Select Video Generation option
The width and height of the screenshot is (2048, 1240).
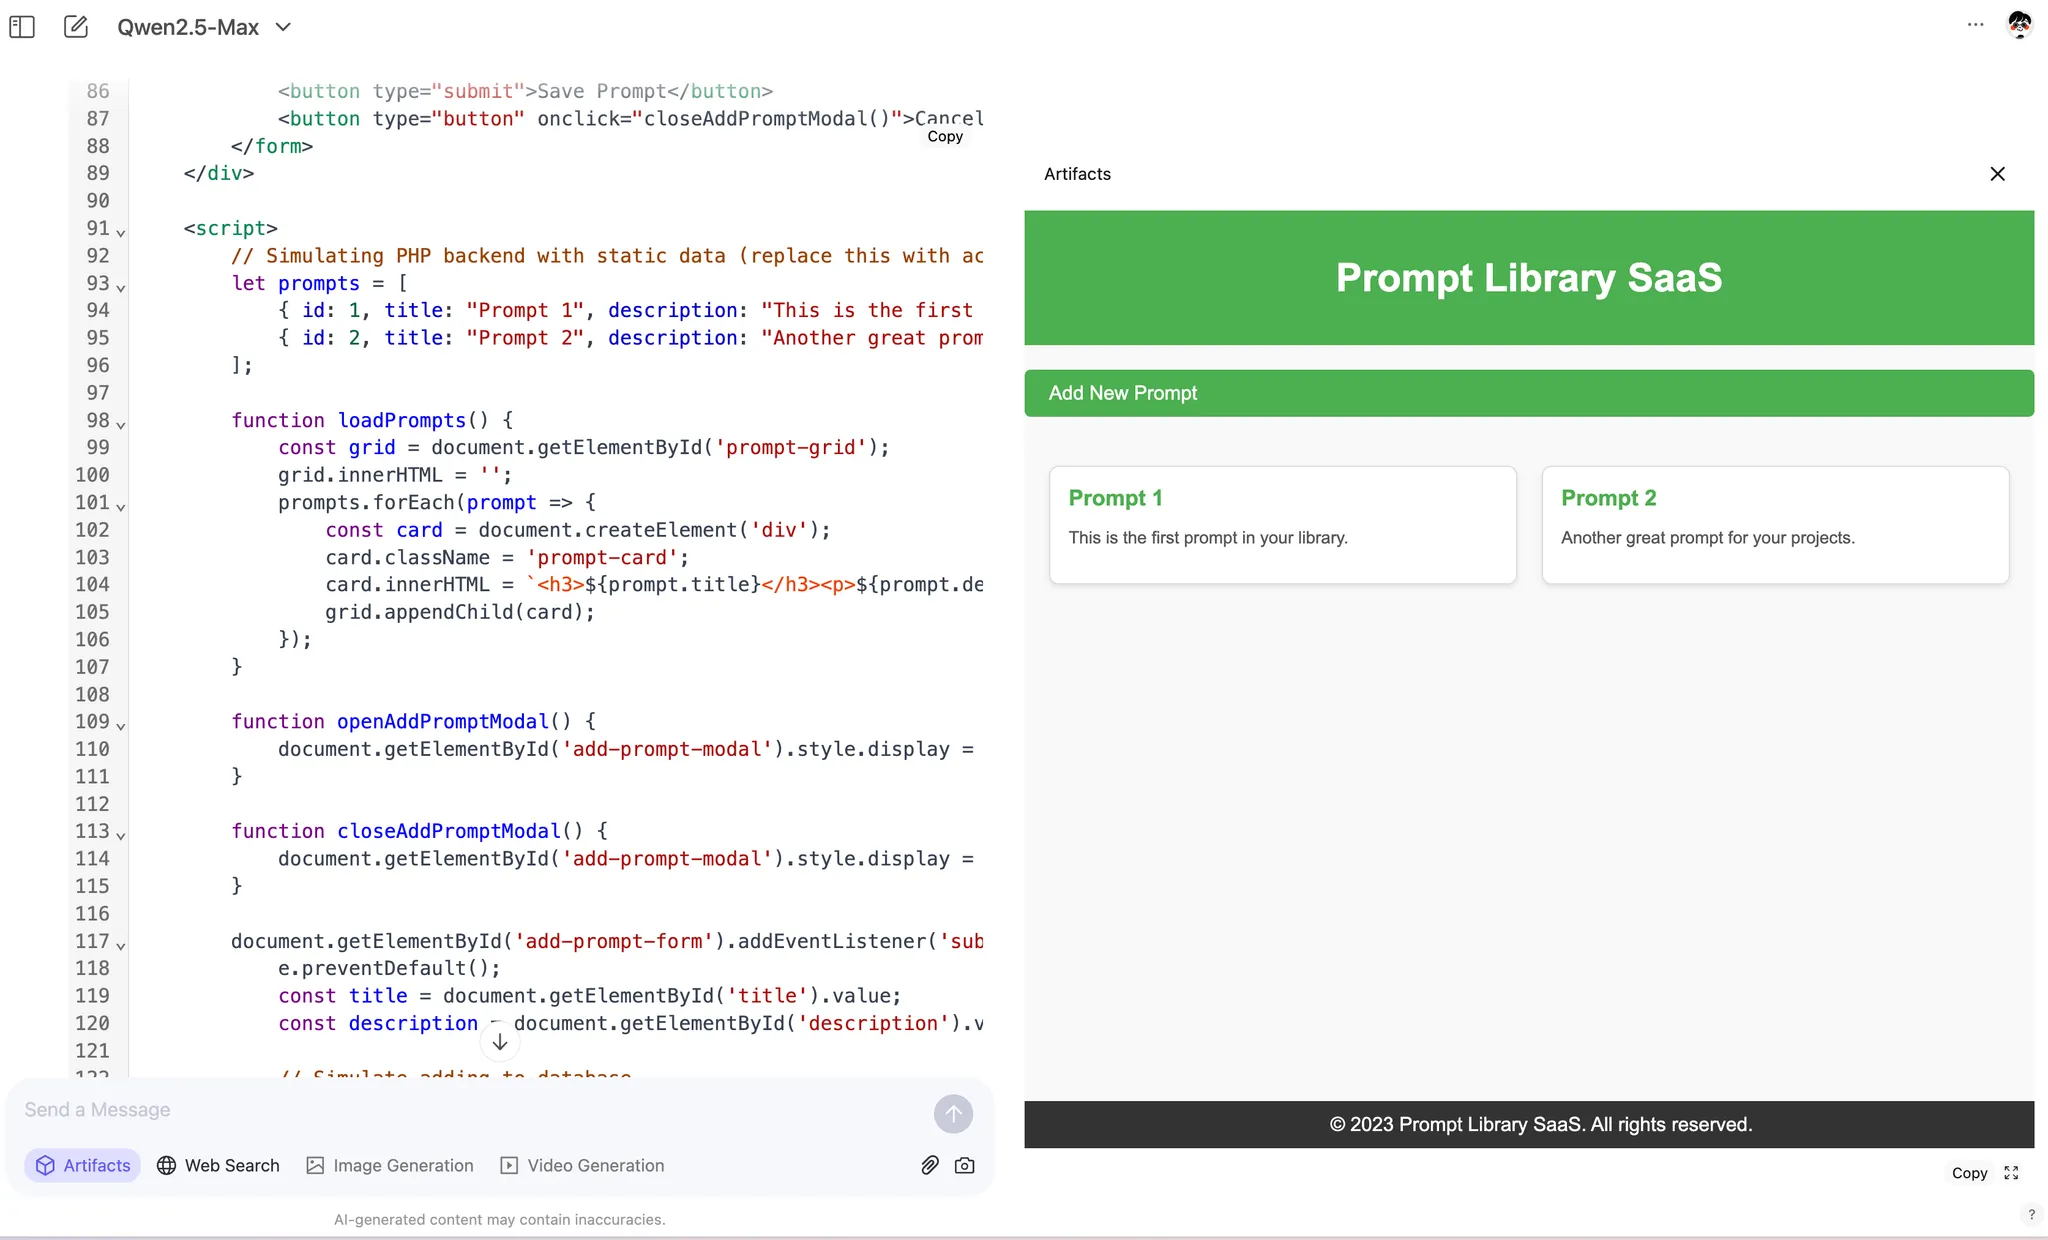coord(582,1165)
